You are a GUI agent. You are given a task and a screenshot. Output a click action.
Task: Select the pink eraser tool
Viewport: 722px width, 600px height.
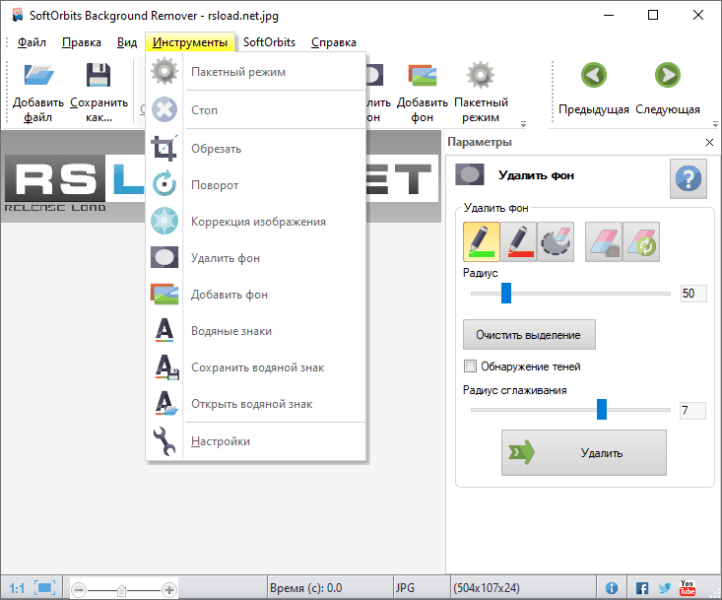click(x=604, y=242)
